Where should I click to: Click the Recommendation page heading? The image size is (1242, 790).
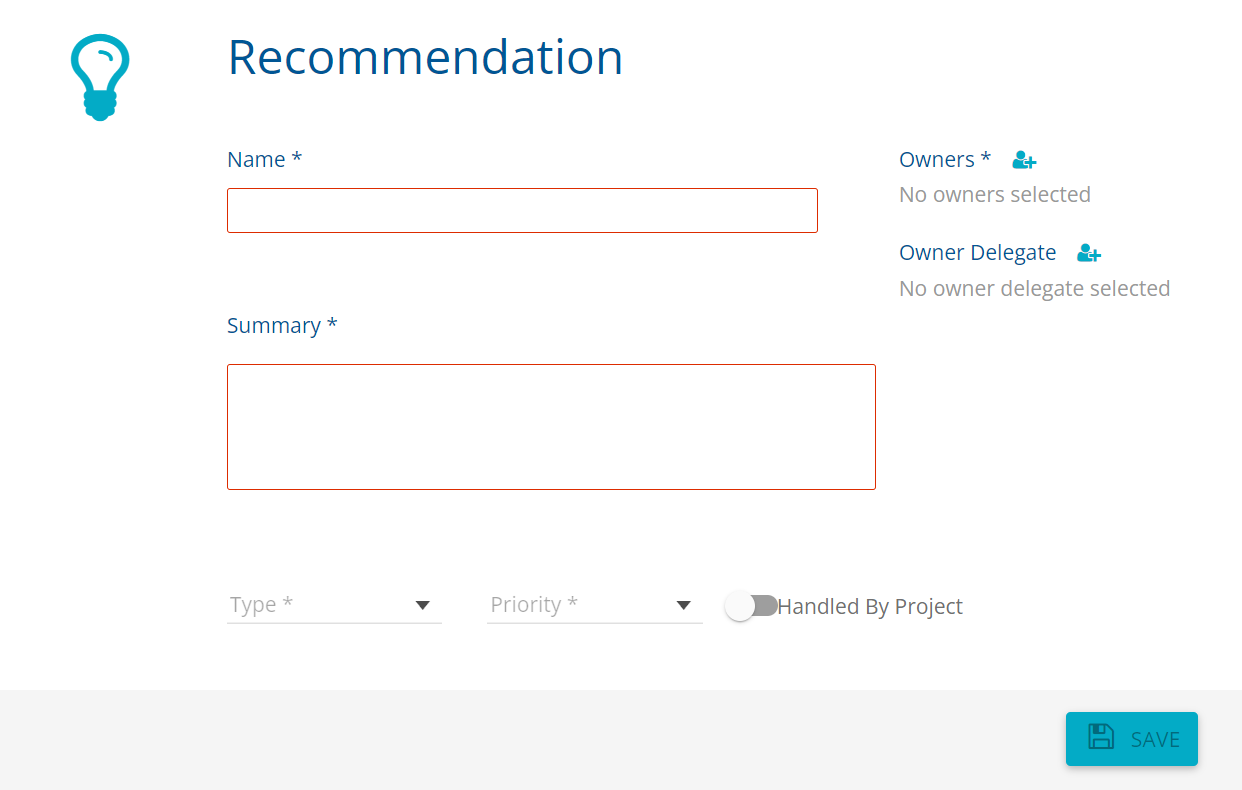click(x=425, y=57)
